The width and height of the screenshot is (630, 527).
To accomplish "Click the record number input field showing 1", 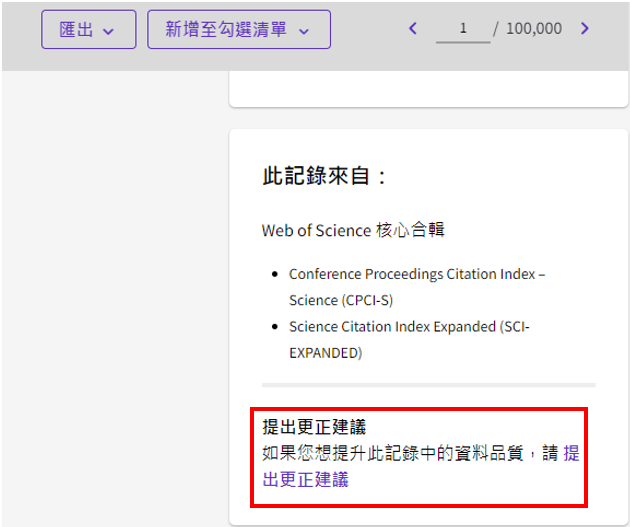I will coord(462,29).
